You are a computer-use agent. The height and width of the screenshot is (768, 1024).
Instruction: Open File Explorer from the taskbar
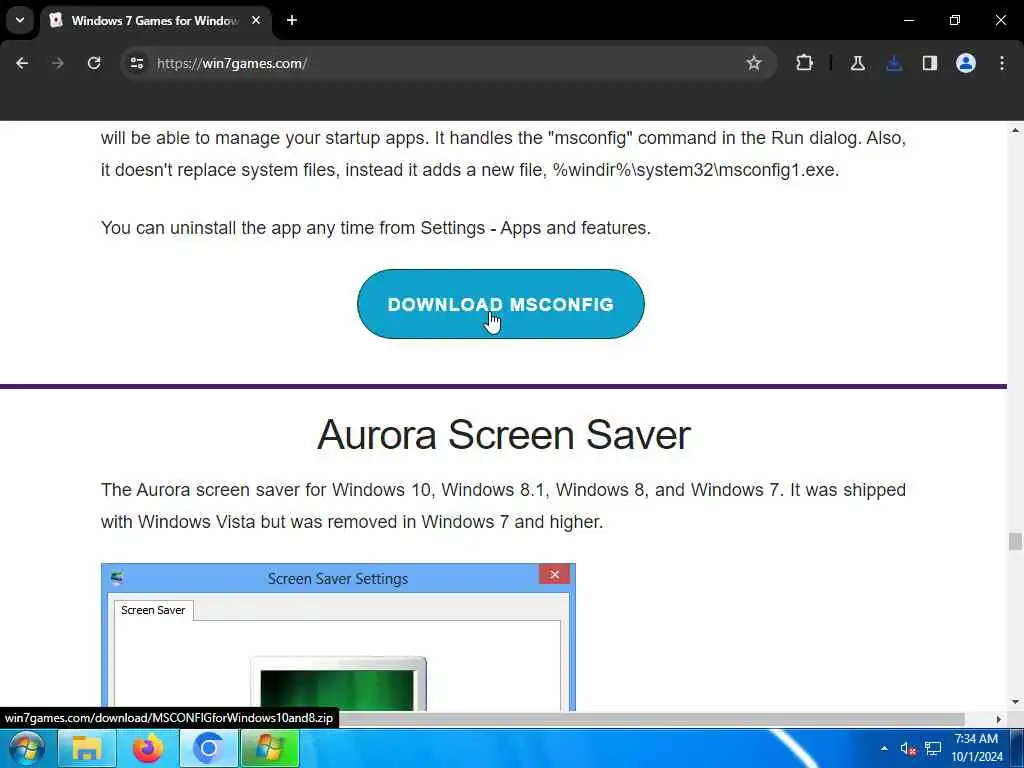pyautogui.click(x=86, y=748)
